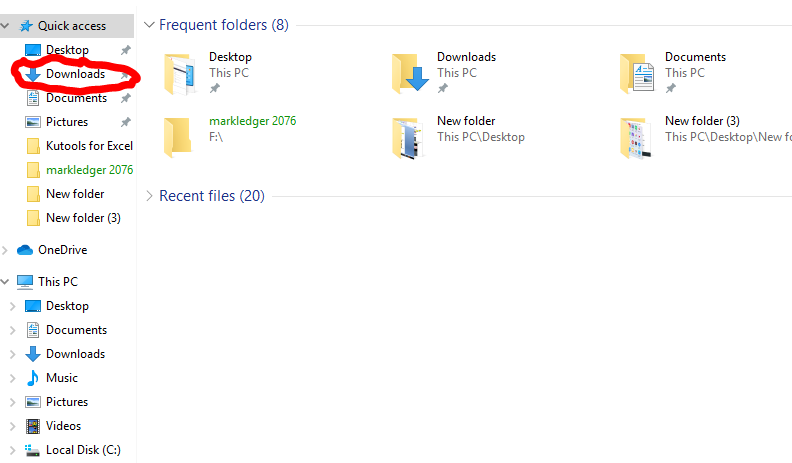Screen dimensions: 792x463
Task: Click the Recent files (20) header
Action: (x=212, y=196)
